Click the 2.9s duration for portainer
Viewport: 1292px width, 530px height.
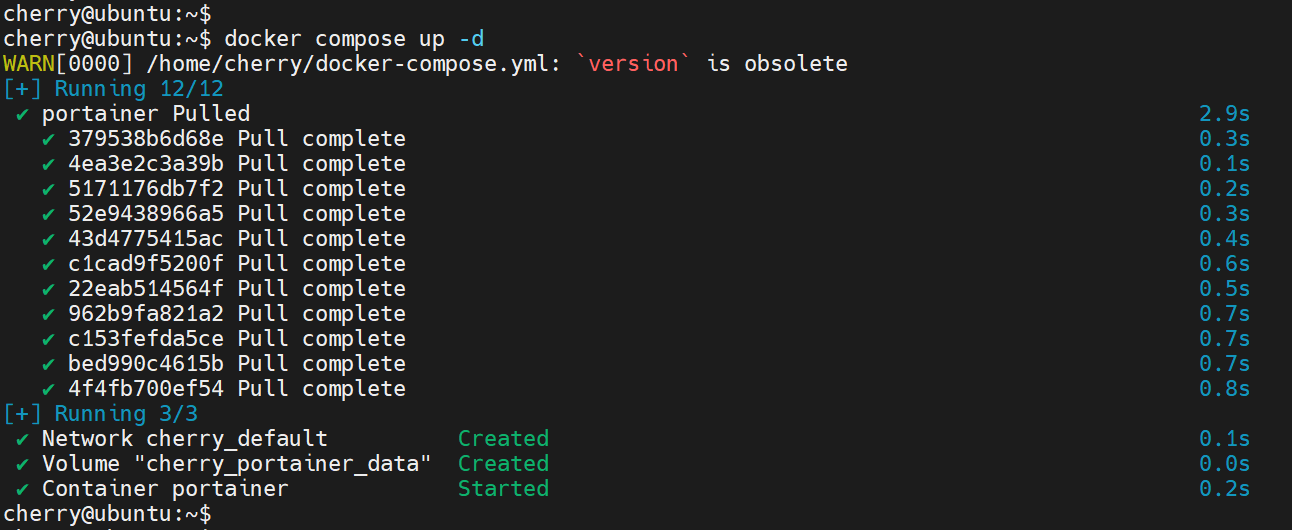point(1224,114)
